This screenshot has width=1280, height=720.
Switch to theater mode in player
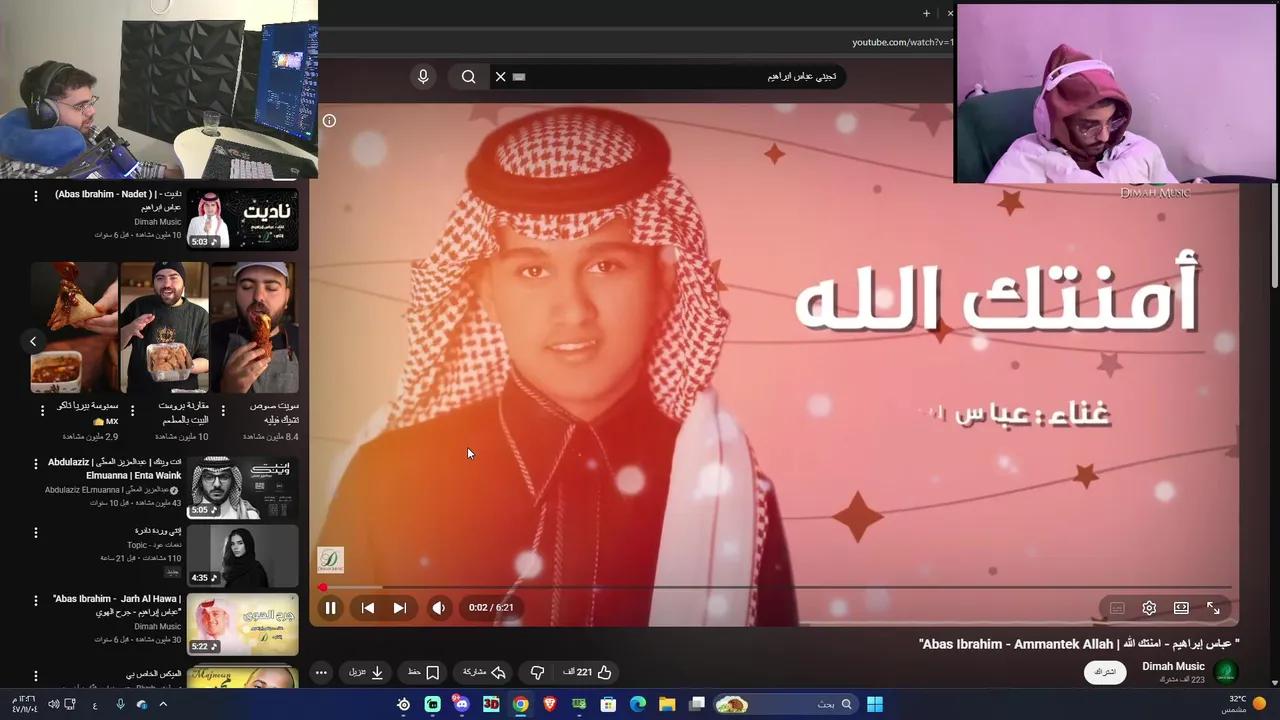(x=1181, y=608)
